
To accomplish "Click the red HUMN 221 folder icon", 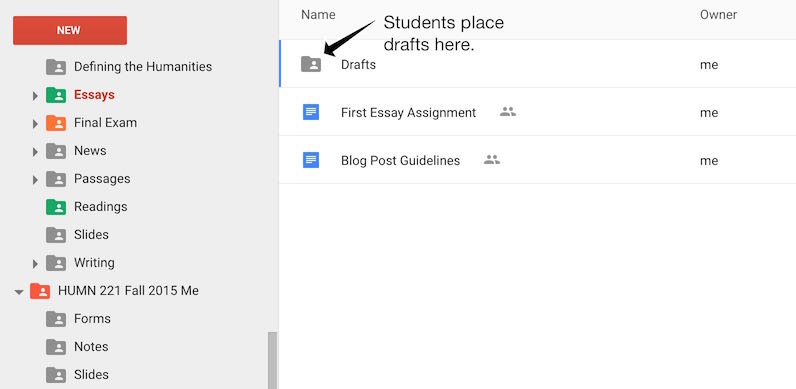I will [x=40, y=291].
